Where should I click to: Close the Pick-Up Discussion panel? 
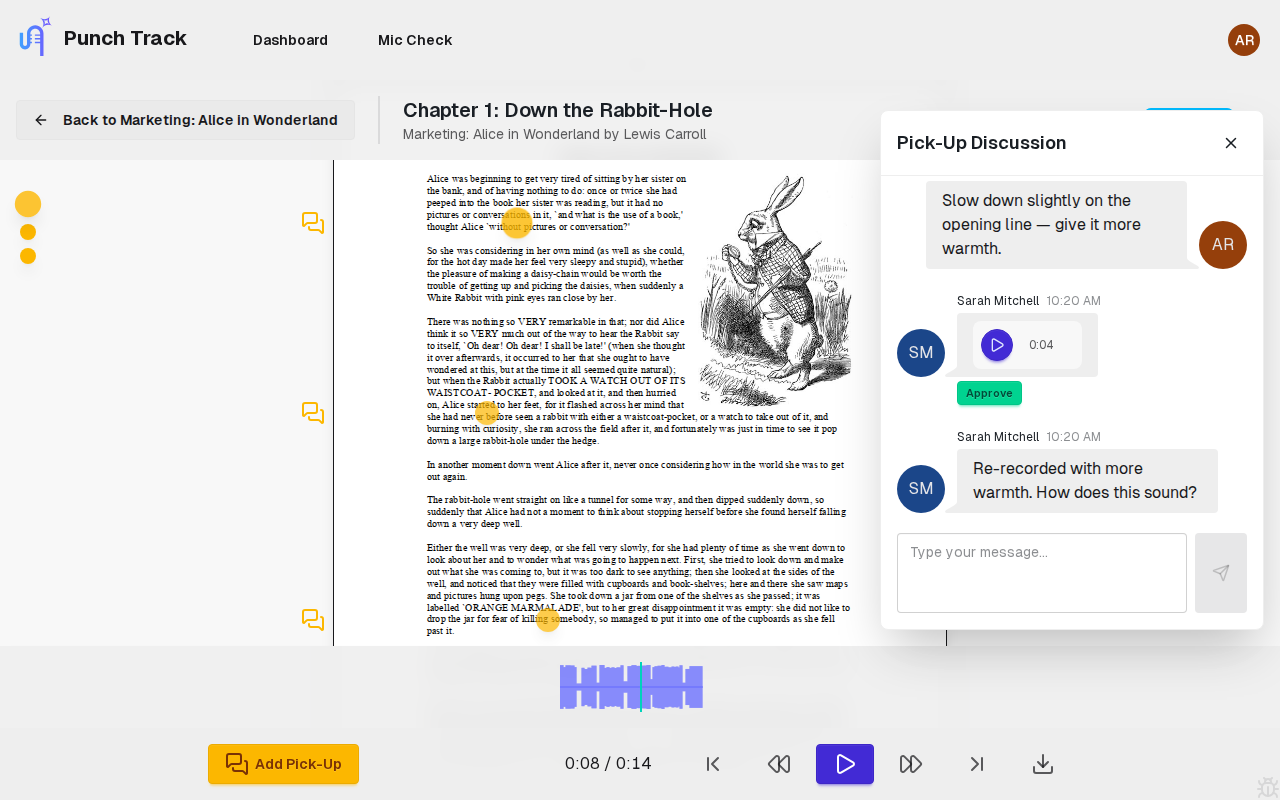[1231, 143]
